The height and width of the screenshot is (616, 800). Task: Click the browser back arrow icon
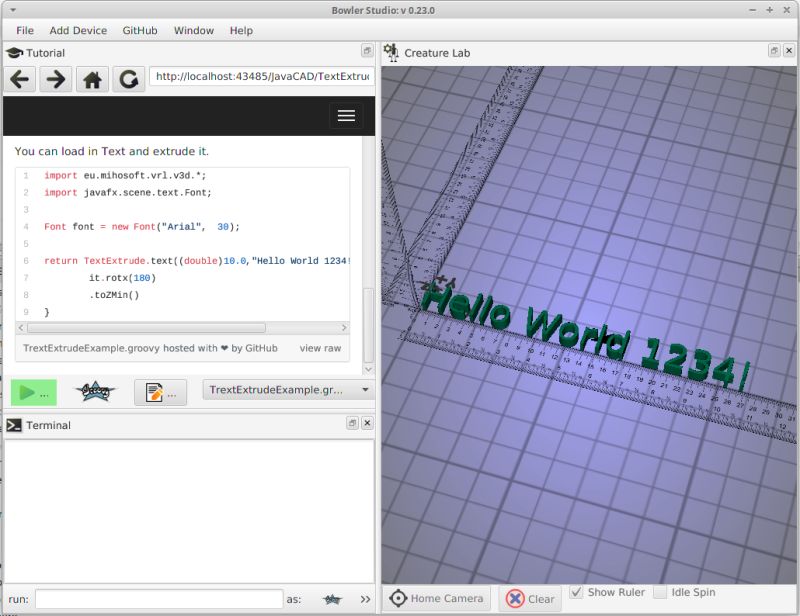[20, 79]
